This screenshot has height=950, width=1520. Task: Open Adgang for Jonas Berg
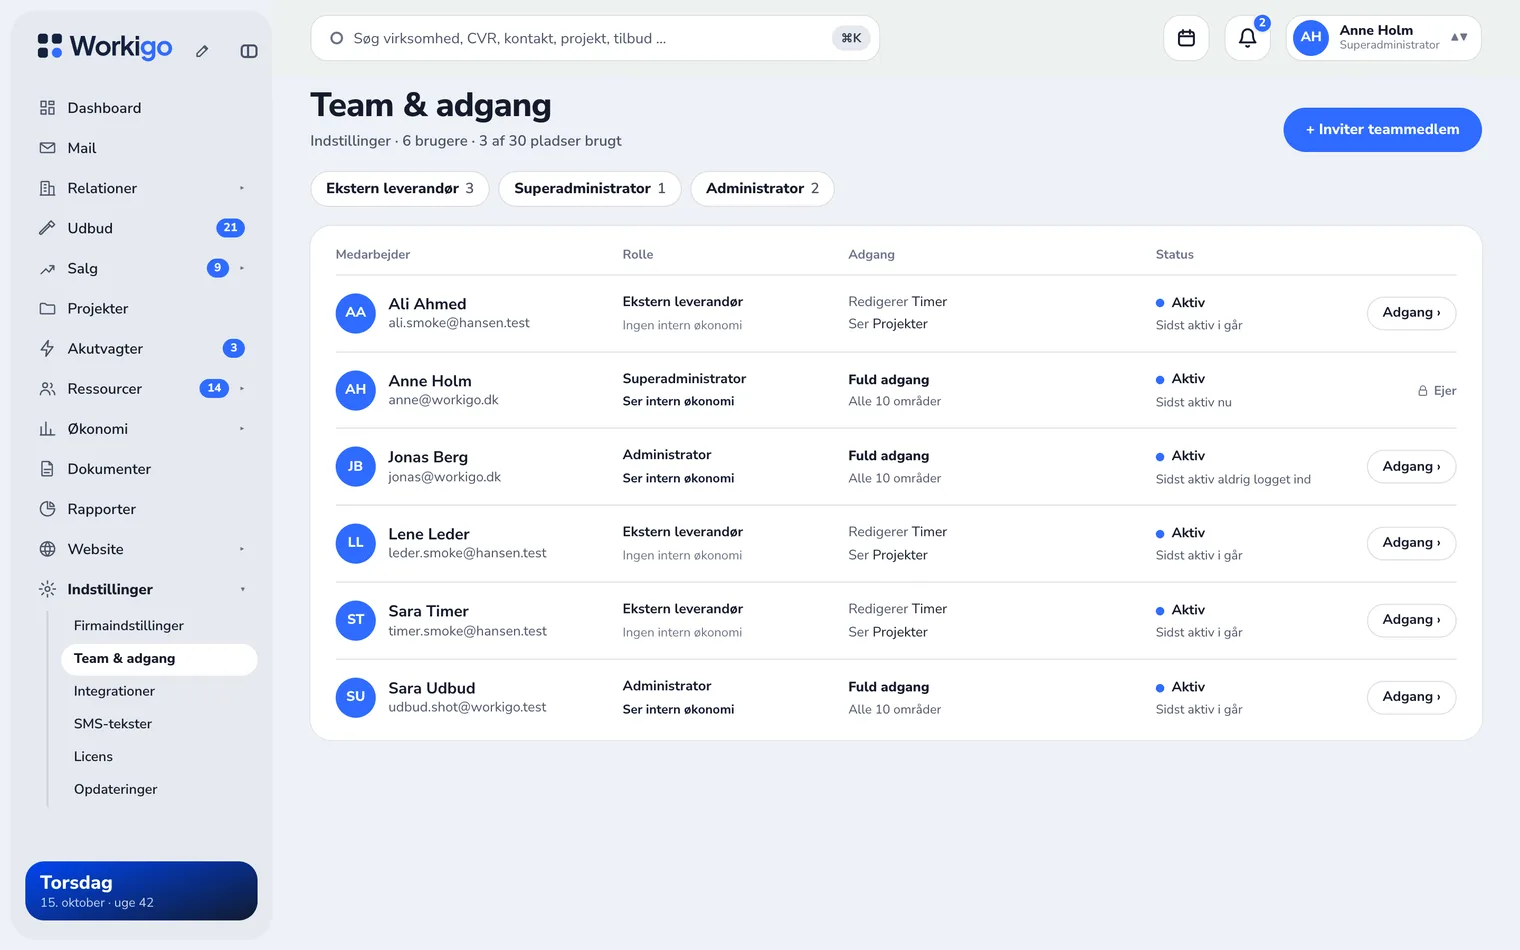(x=1411, y=467)
